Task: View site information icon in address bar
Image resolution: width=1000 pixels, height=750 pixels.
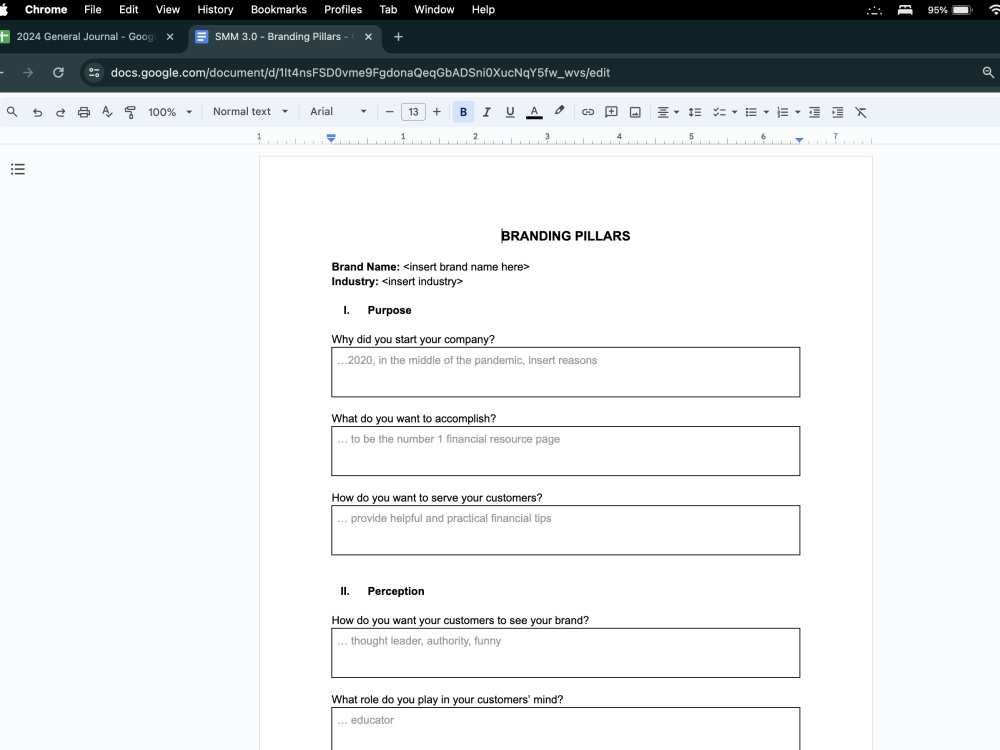Action: [94, 73]
